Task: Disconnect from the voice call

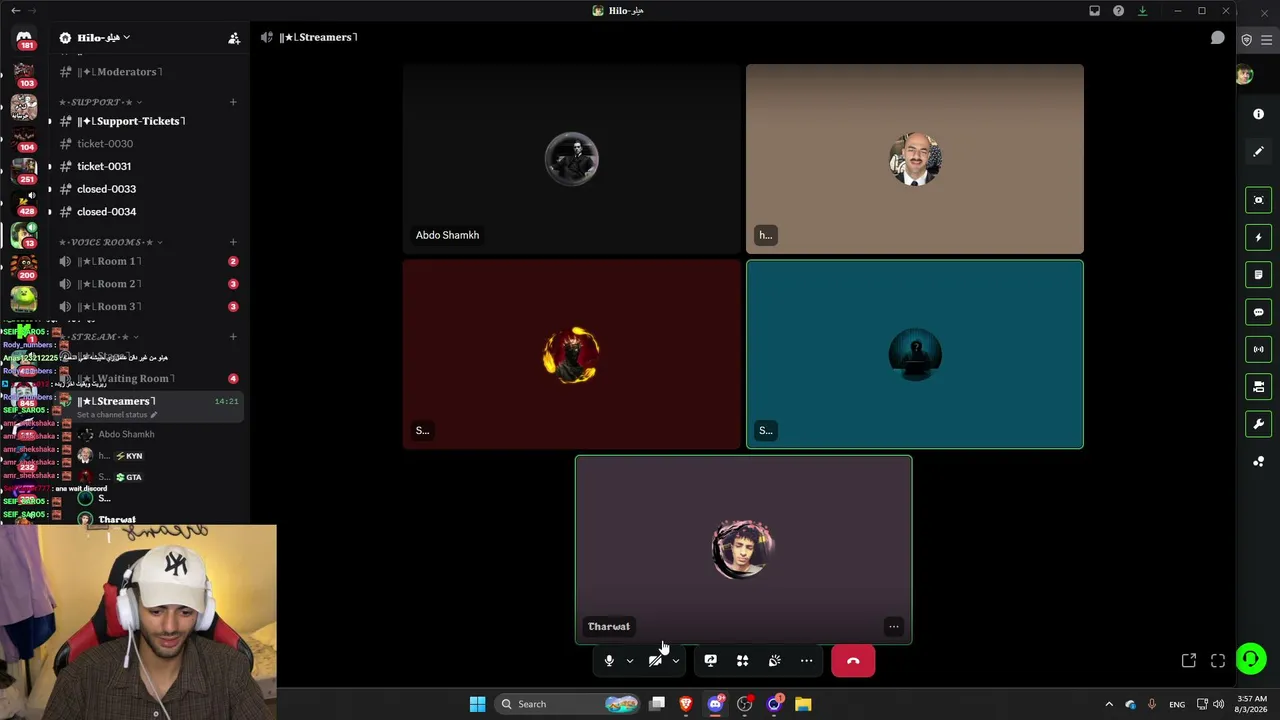Action: (853, 661)
